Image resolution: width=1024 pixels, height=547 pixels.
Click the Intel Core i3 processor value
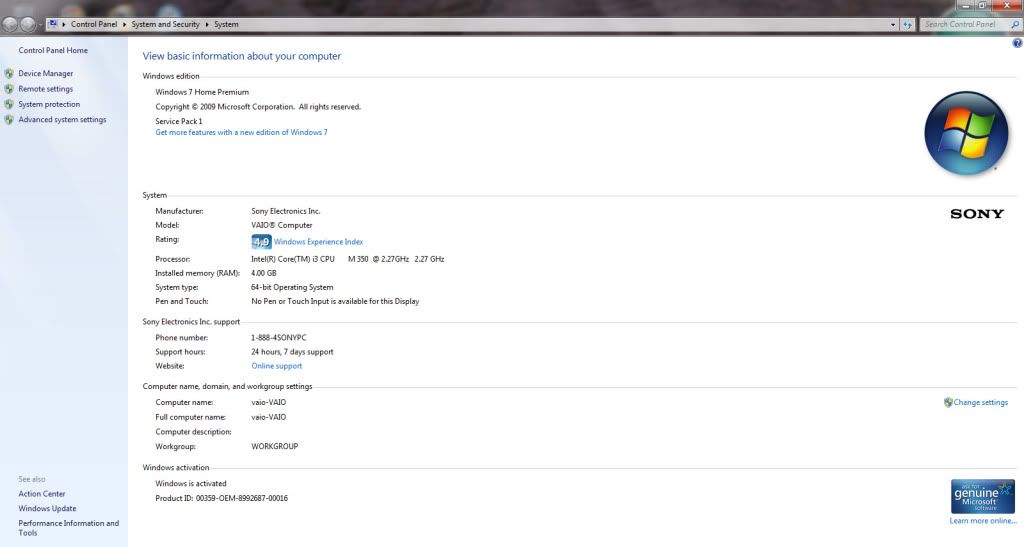click(x=347, y=259)
